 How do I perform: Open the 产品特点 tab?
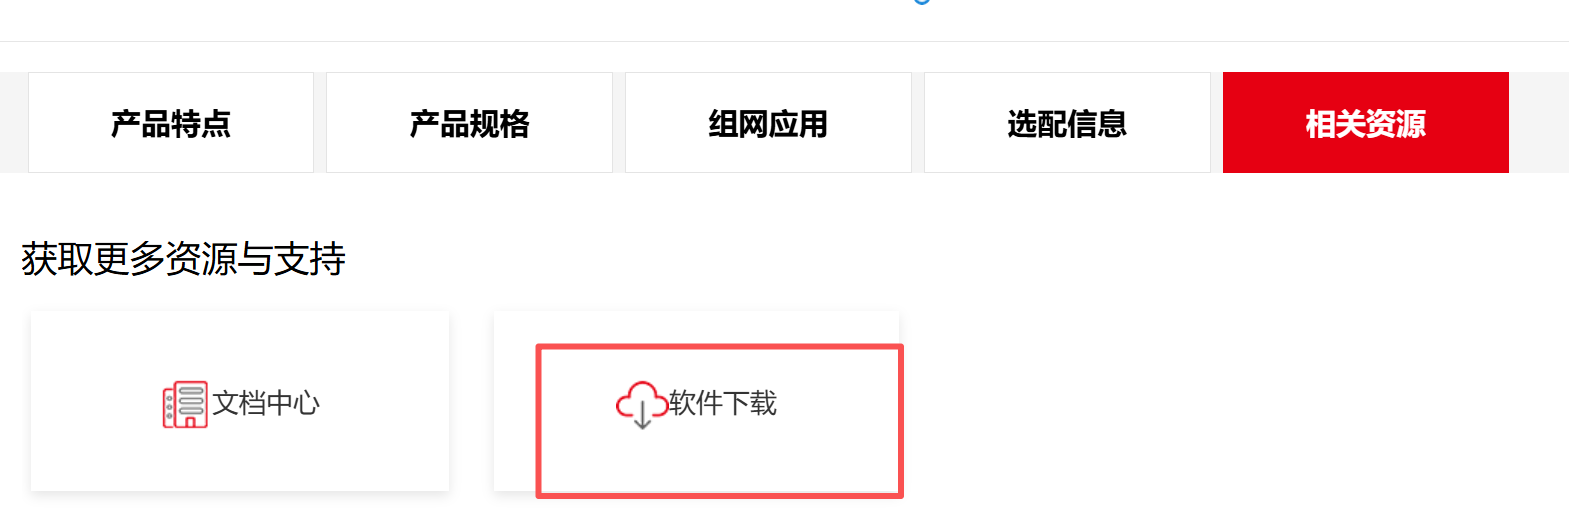click(171, 123)
